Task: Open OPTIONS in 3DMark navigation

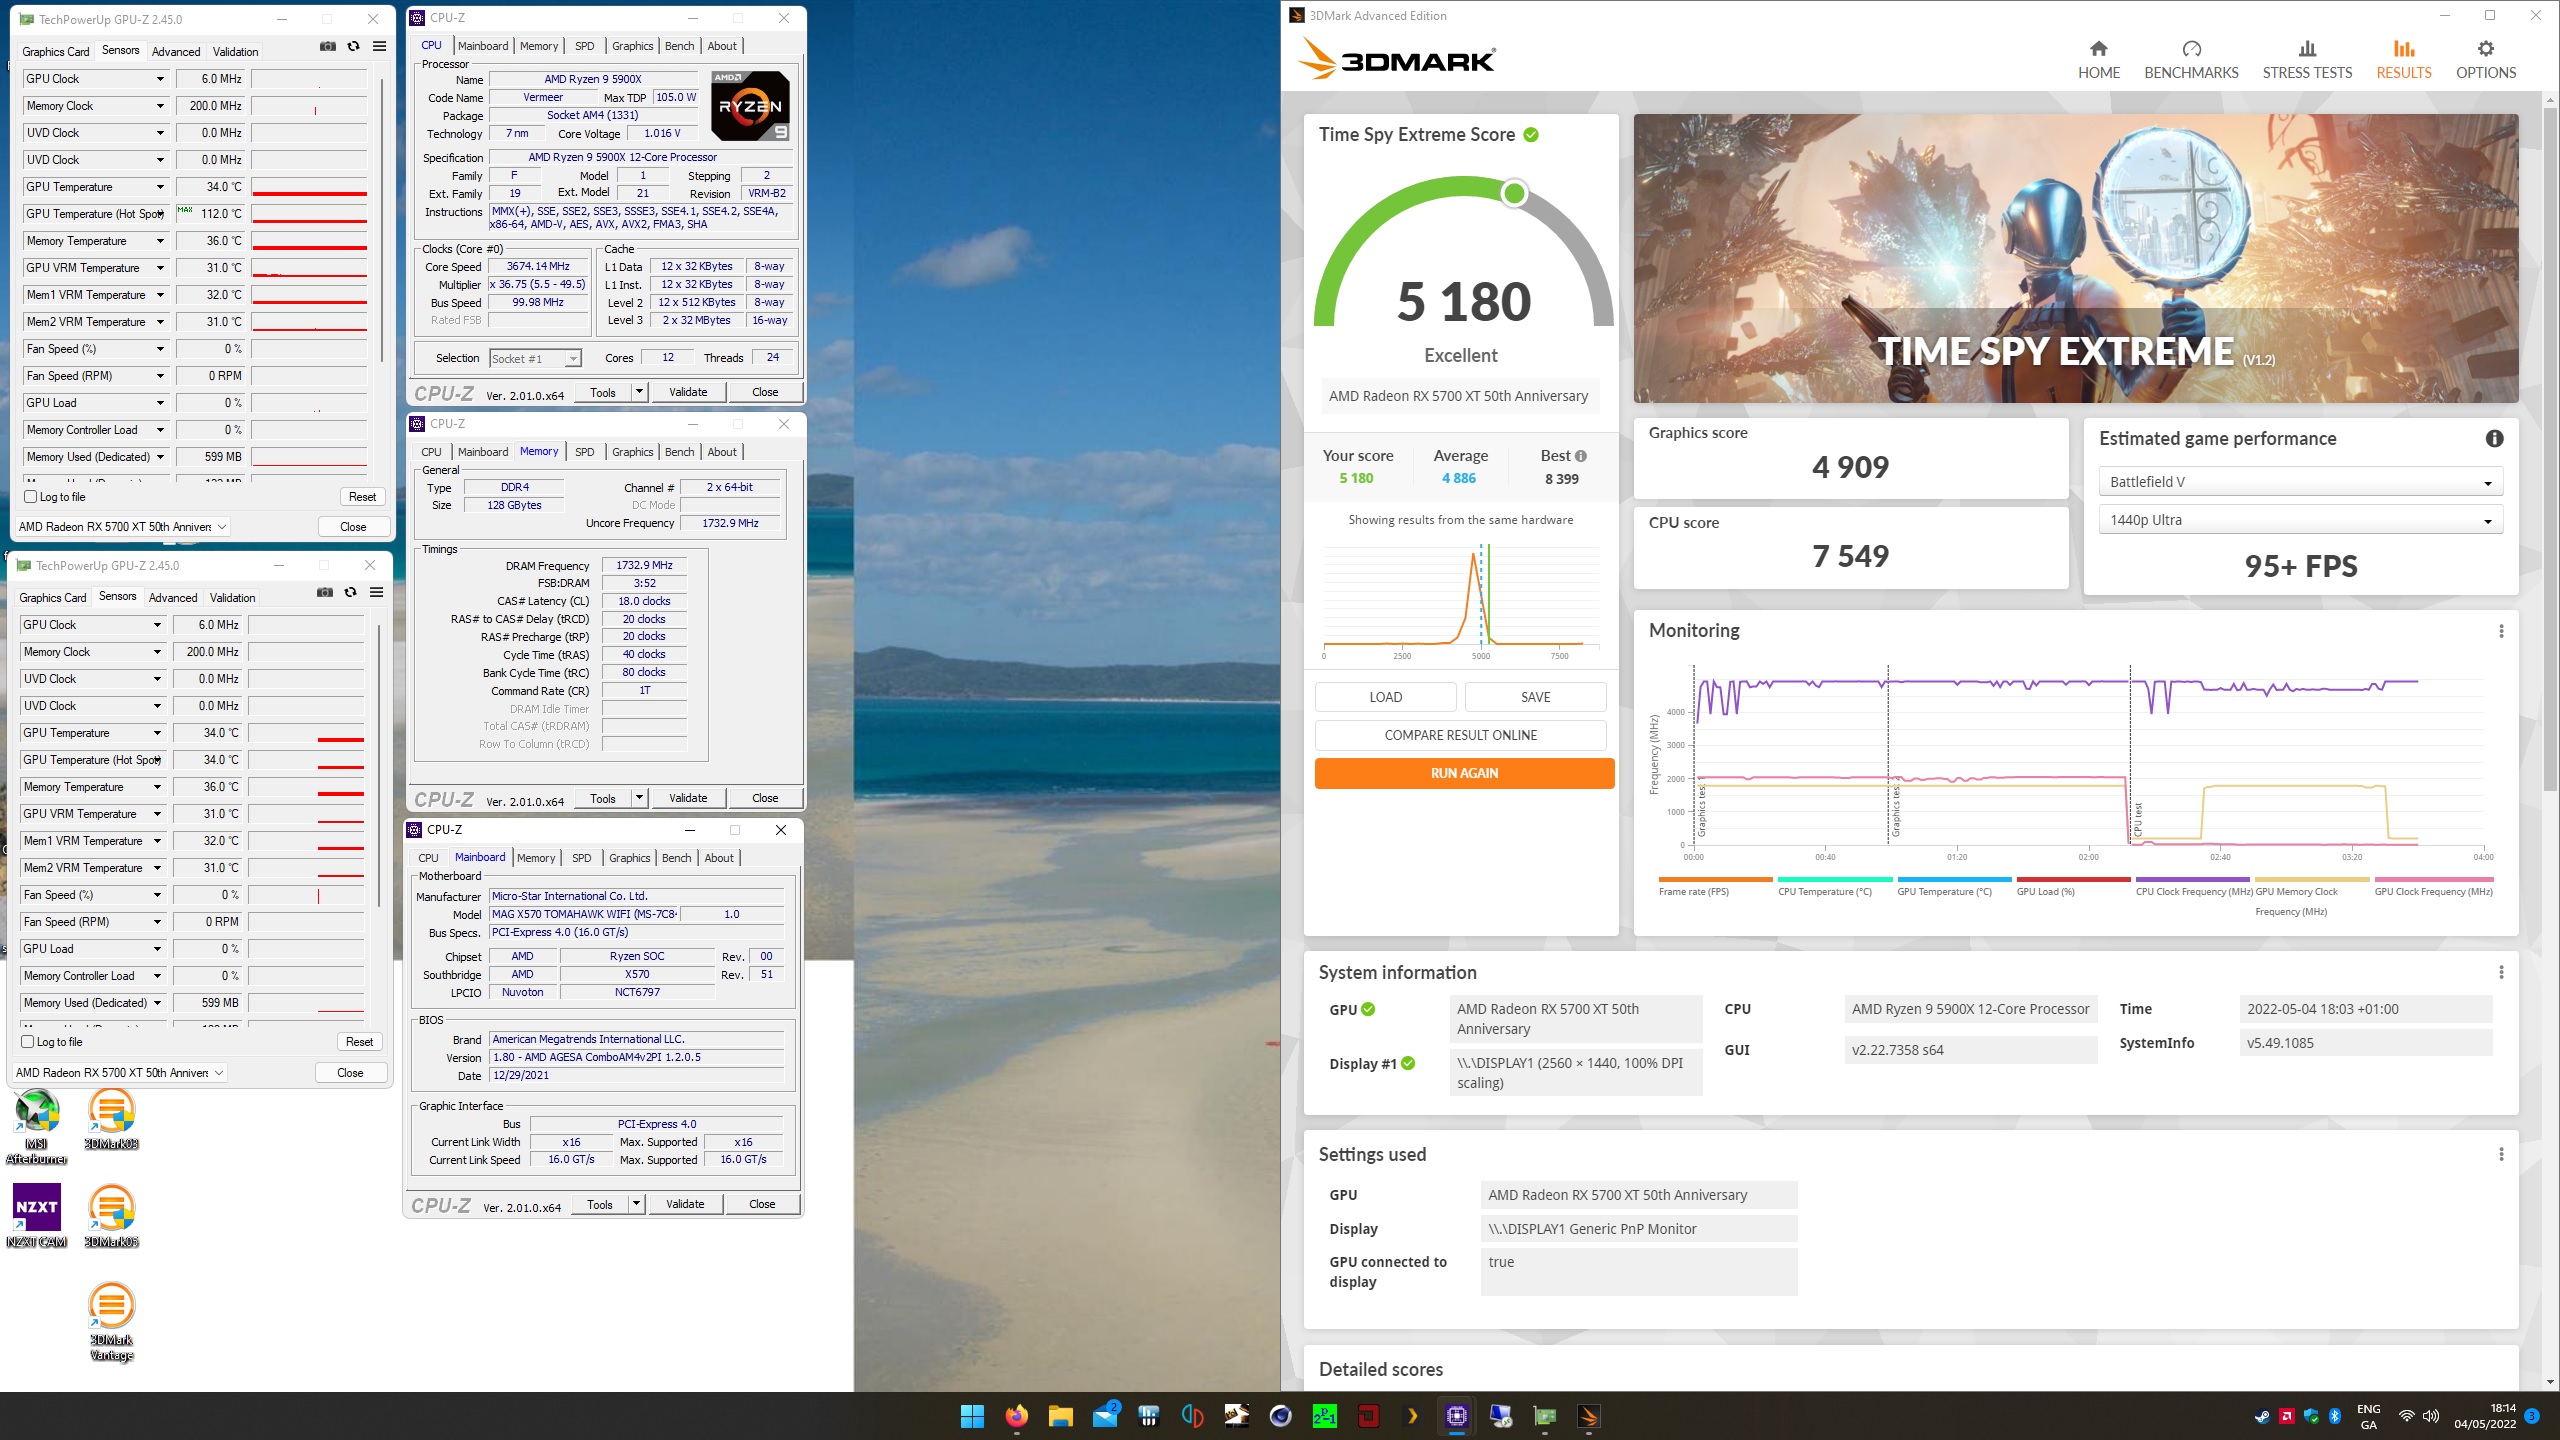Action: coord(2485,61)
